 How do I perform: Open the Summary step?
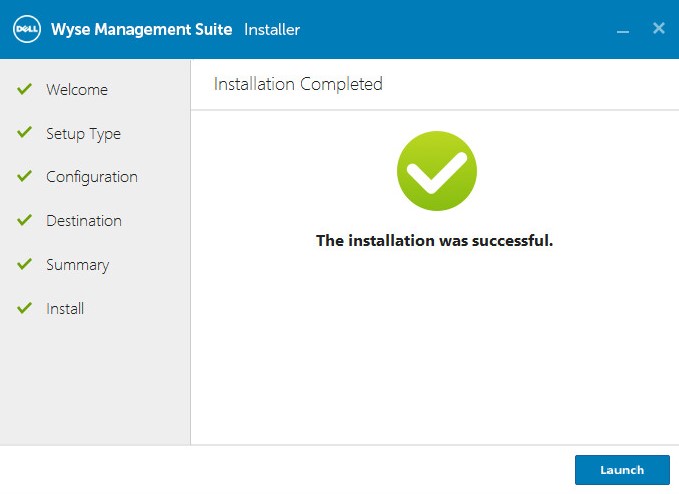77,265
